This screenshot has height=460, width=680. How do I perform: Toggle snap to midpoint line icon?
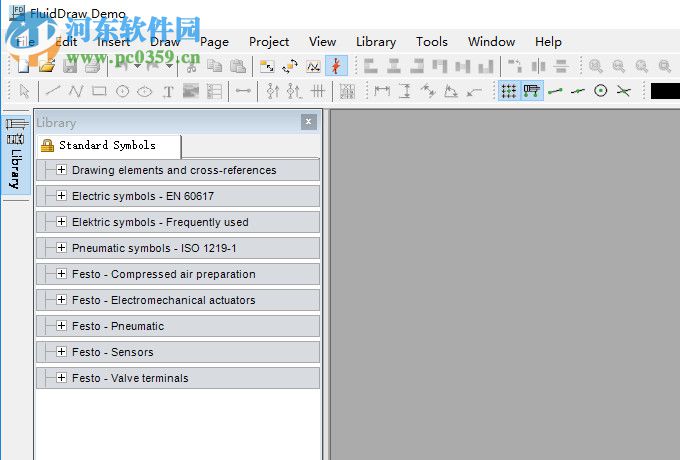578,91
